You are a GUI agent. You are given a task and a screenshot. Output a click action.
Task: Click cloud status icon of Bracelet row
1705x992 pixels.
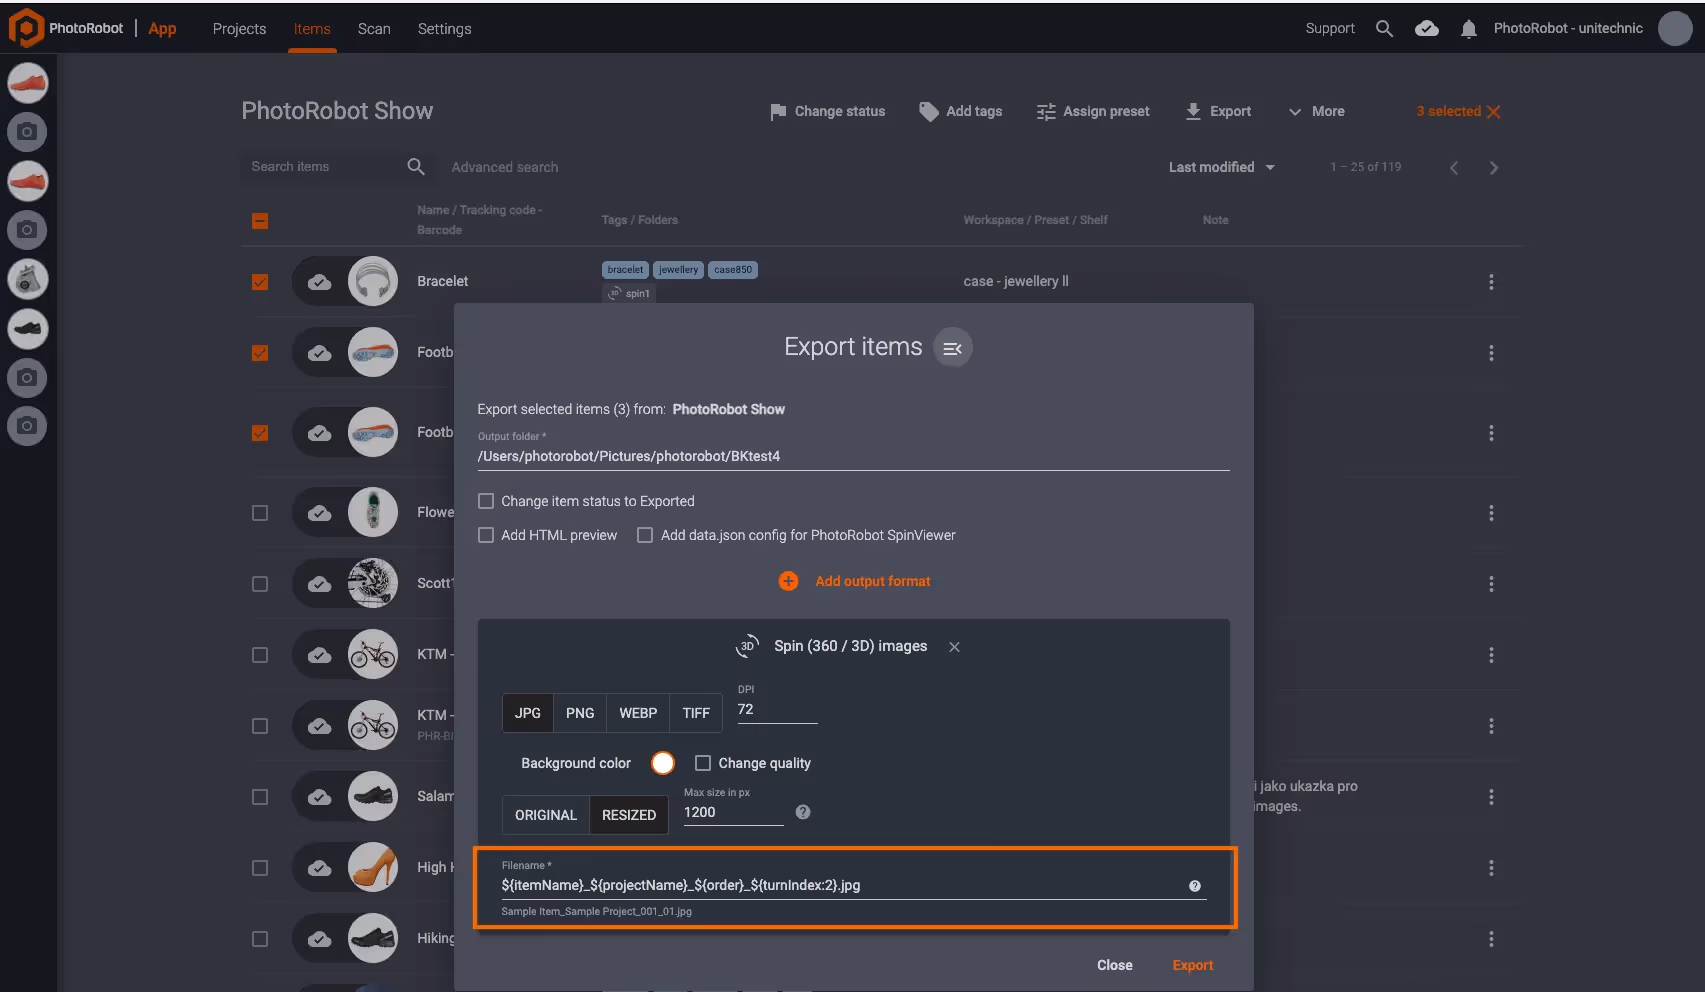319,282
